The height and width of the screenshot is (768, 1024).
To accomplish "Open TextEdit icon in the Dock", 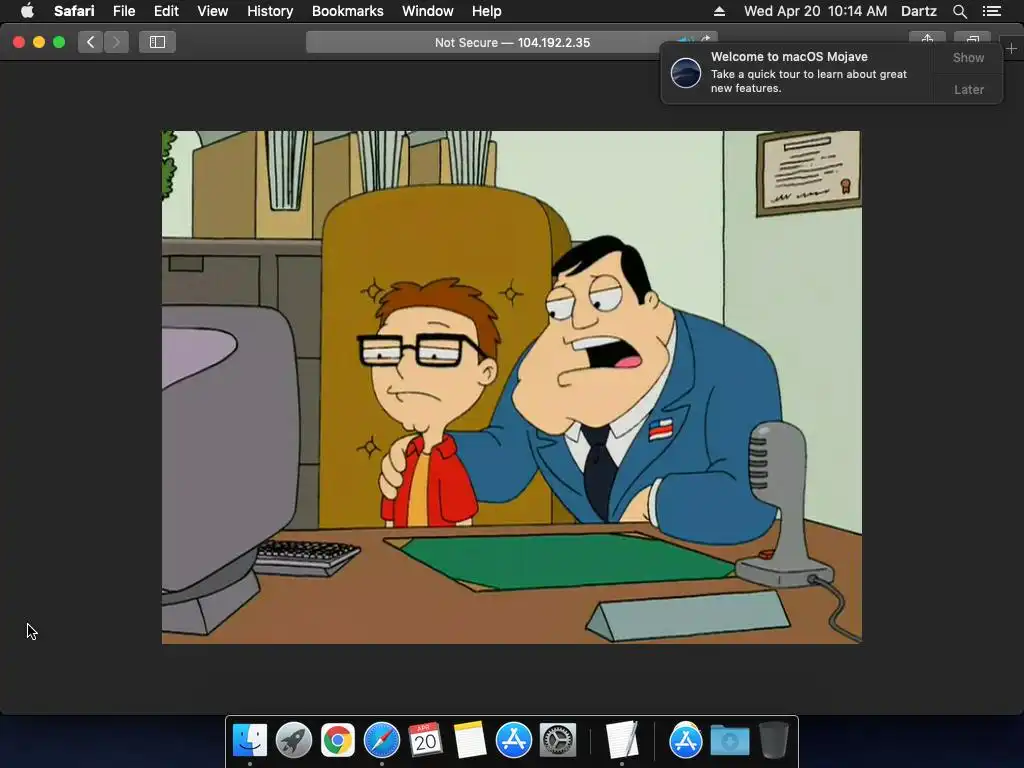I will [622, 740].
